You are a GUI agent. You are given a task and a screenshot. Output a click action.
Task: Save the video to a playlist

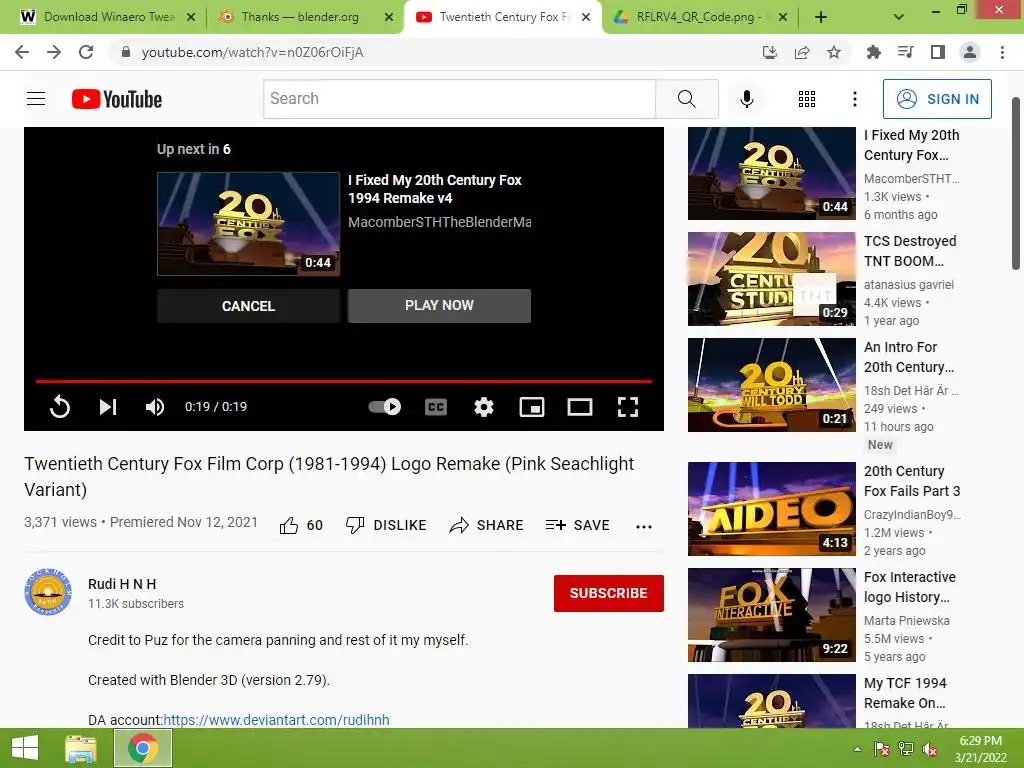click(x=577, y=525)
